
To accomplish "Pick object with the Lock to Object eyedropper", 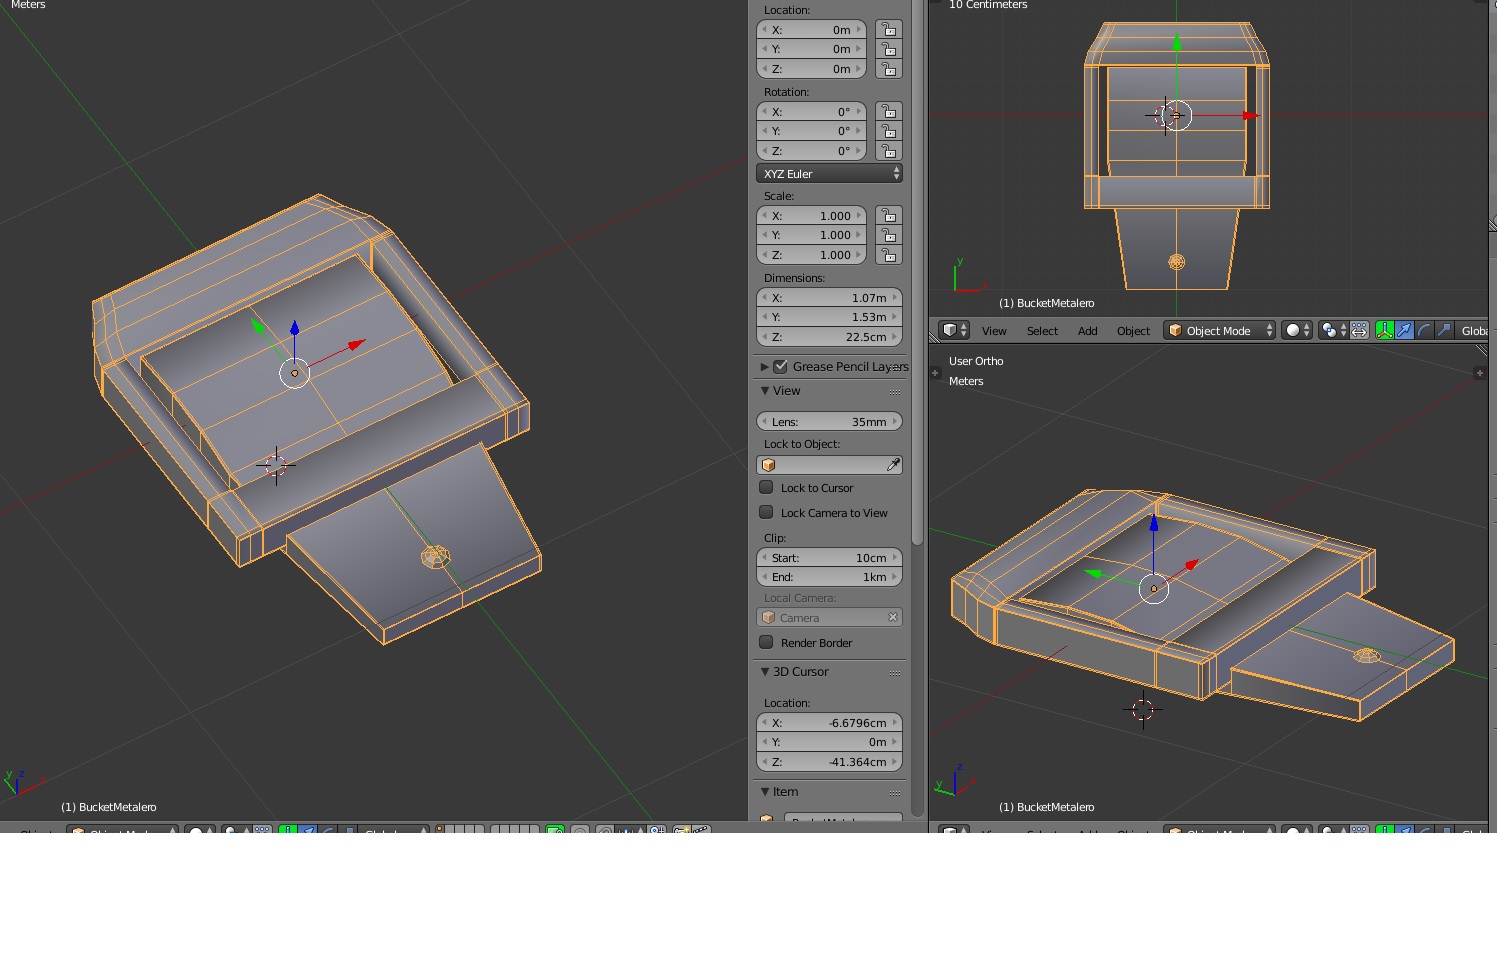I will point(893,464).
